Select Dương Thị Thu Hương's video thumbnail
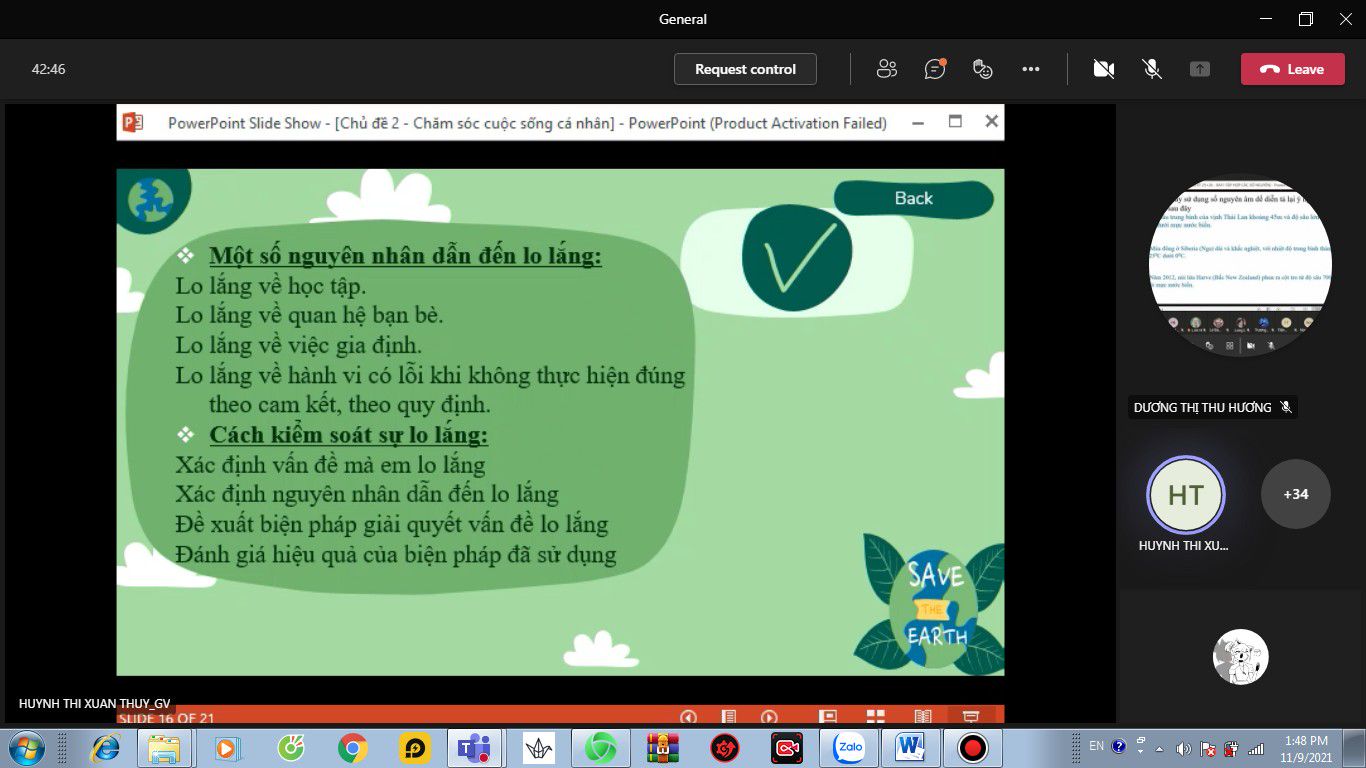 tap(1240, 267)
